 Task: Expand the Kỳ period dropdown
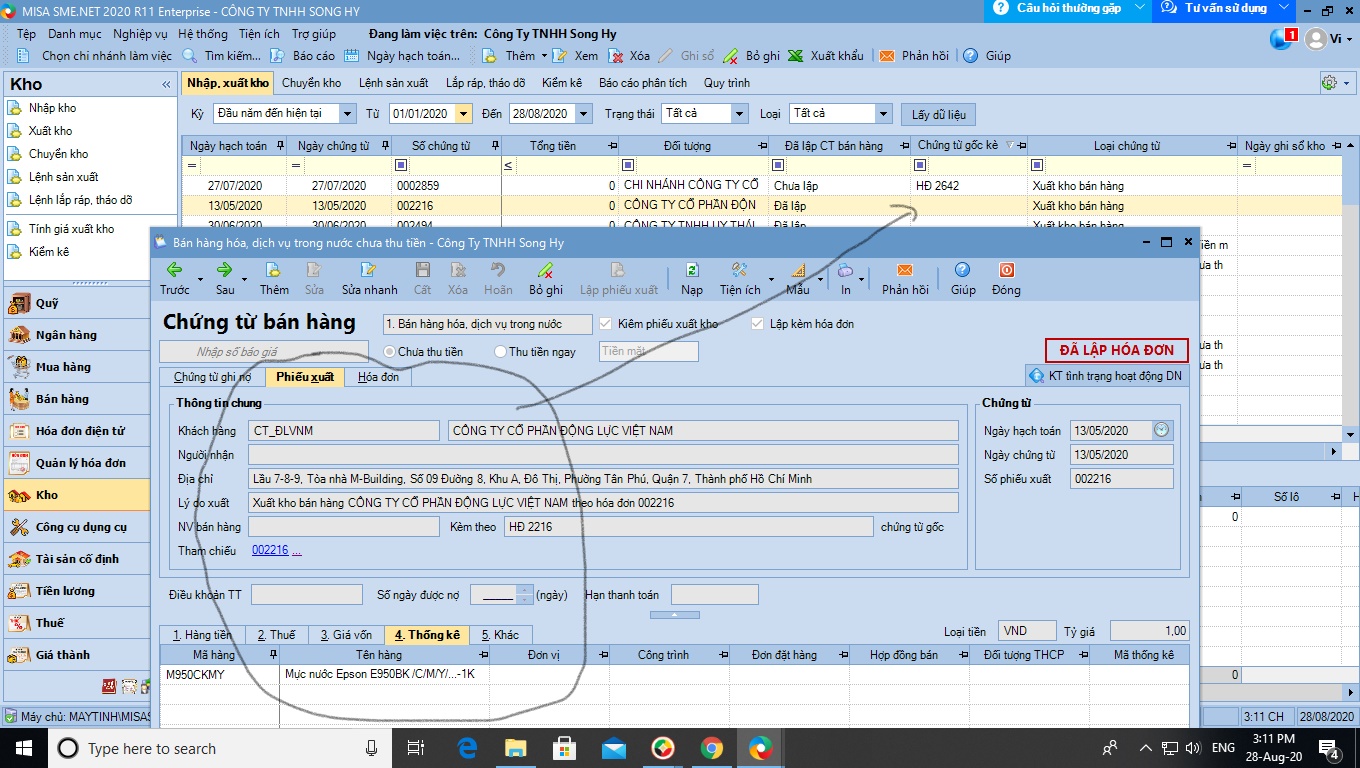[347, 114]
